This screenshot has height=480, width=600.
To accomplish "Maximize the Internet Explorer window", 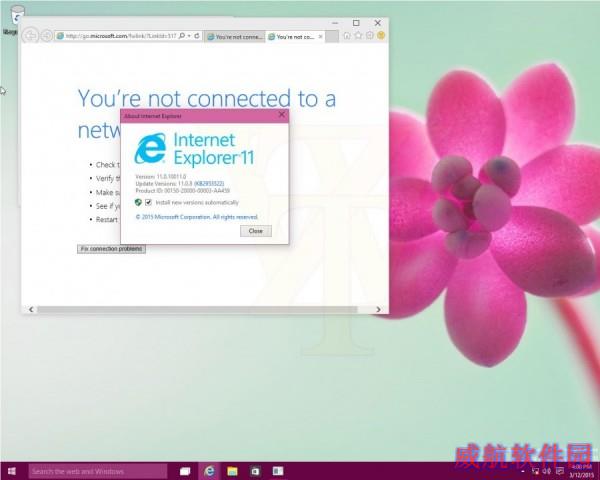I will click(x=356, y=23).
